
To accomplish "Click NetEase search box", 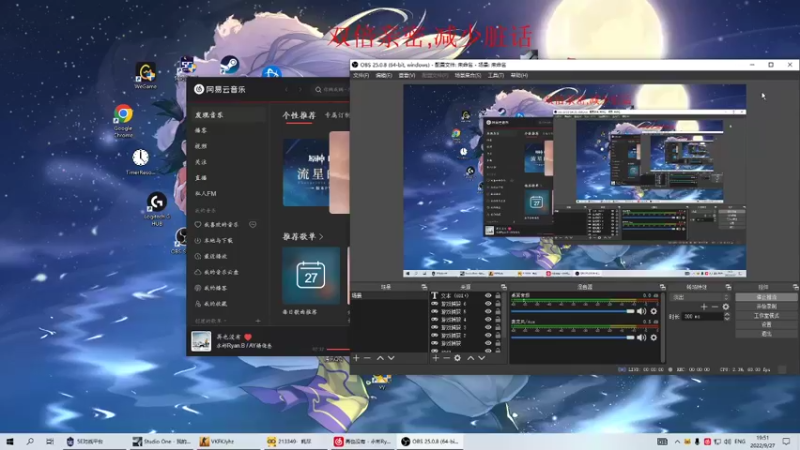I will (332, 90).
